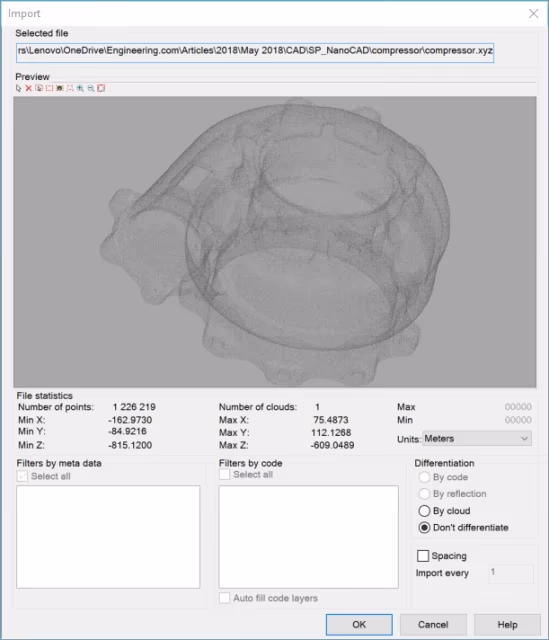Click the zoom in magnifier icon
This screenshot has height=640, width=549.
pyautogui.click(x=80, y=88)
